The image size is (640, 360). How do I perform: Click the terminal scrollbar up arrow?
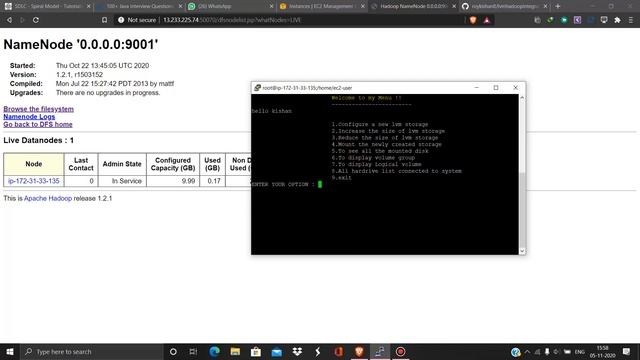[522, 98]
